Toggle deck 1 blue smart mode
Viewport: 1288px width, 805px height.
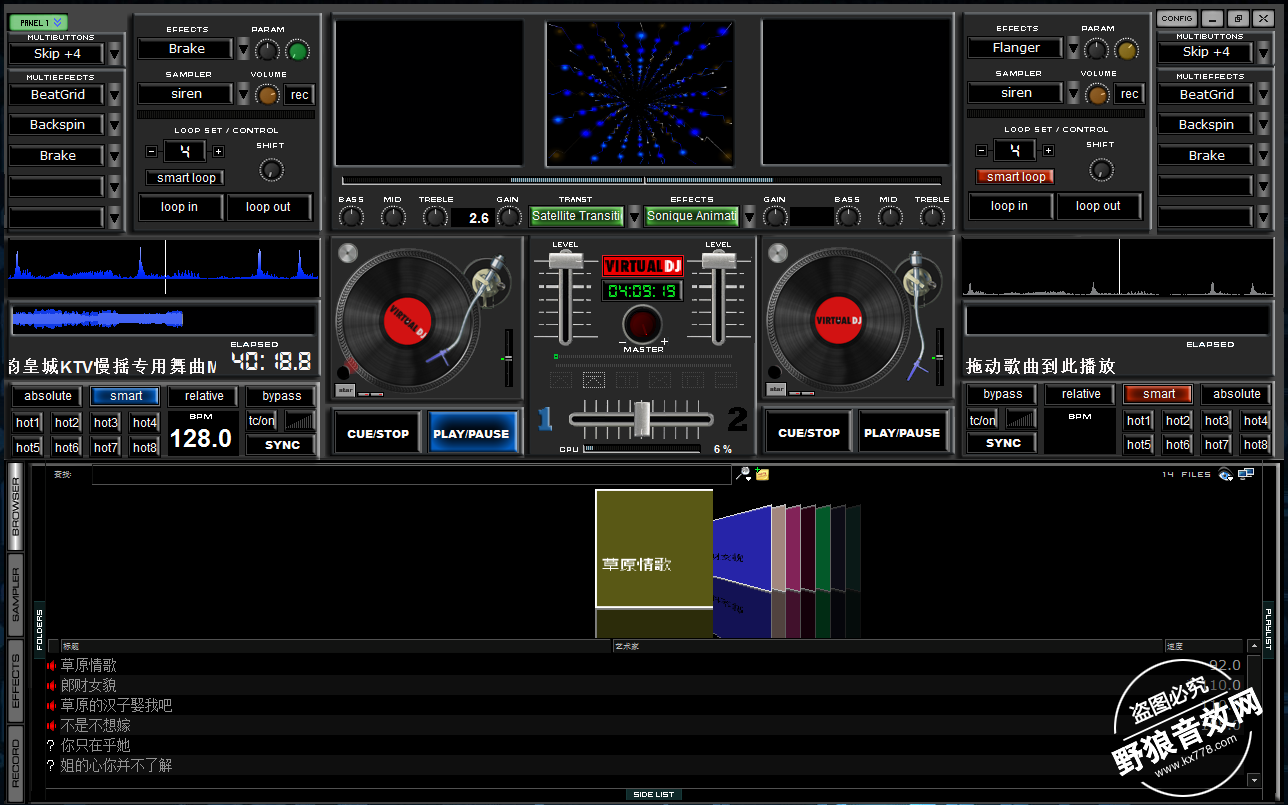click(126, 396)
